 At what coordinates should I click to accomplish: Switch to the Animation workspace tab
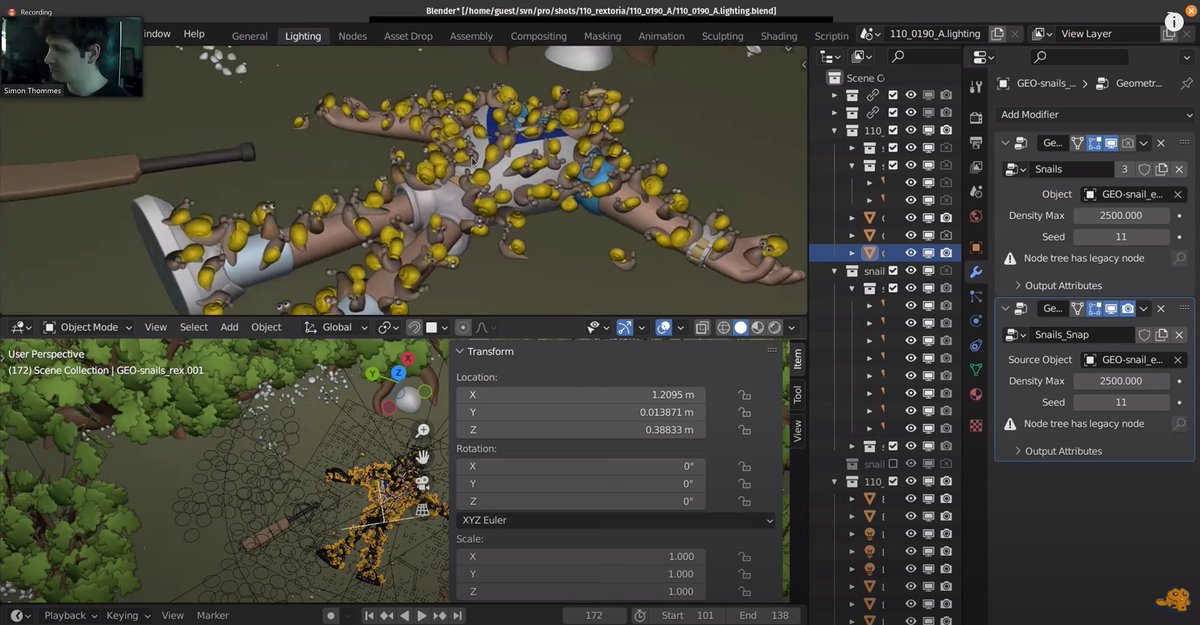[662, 36]
